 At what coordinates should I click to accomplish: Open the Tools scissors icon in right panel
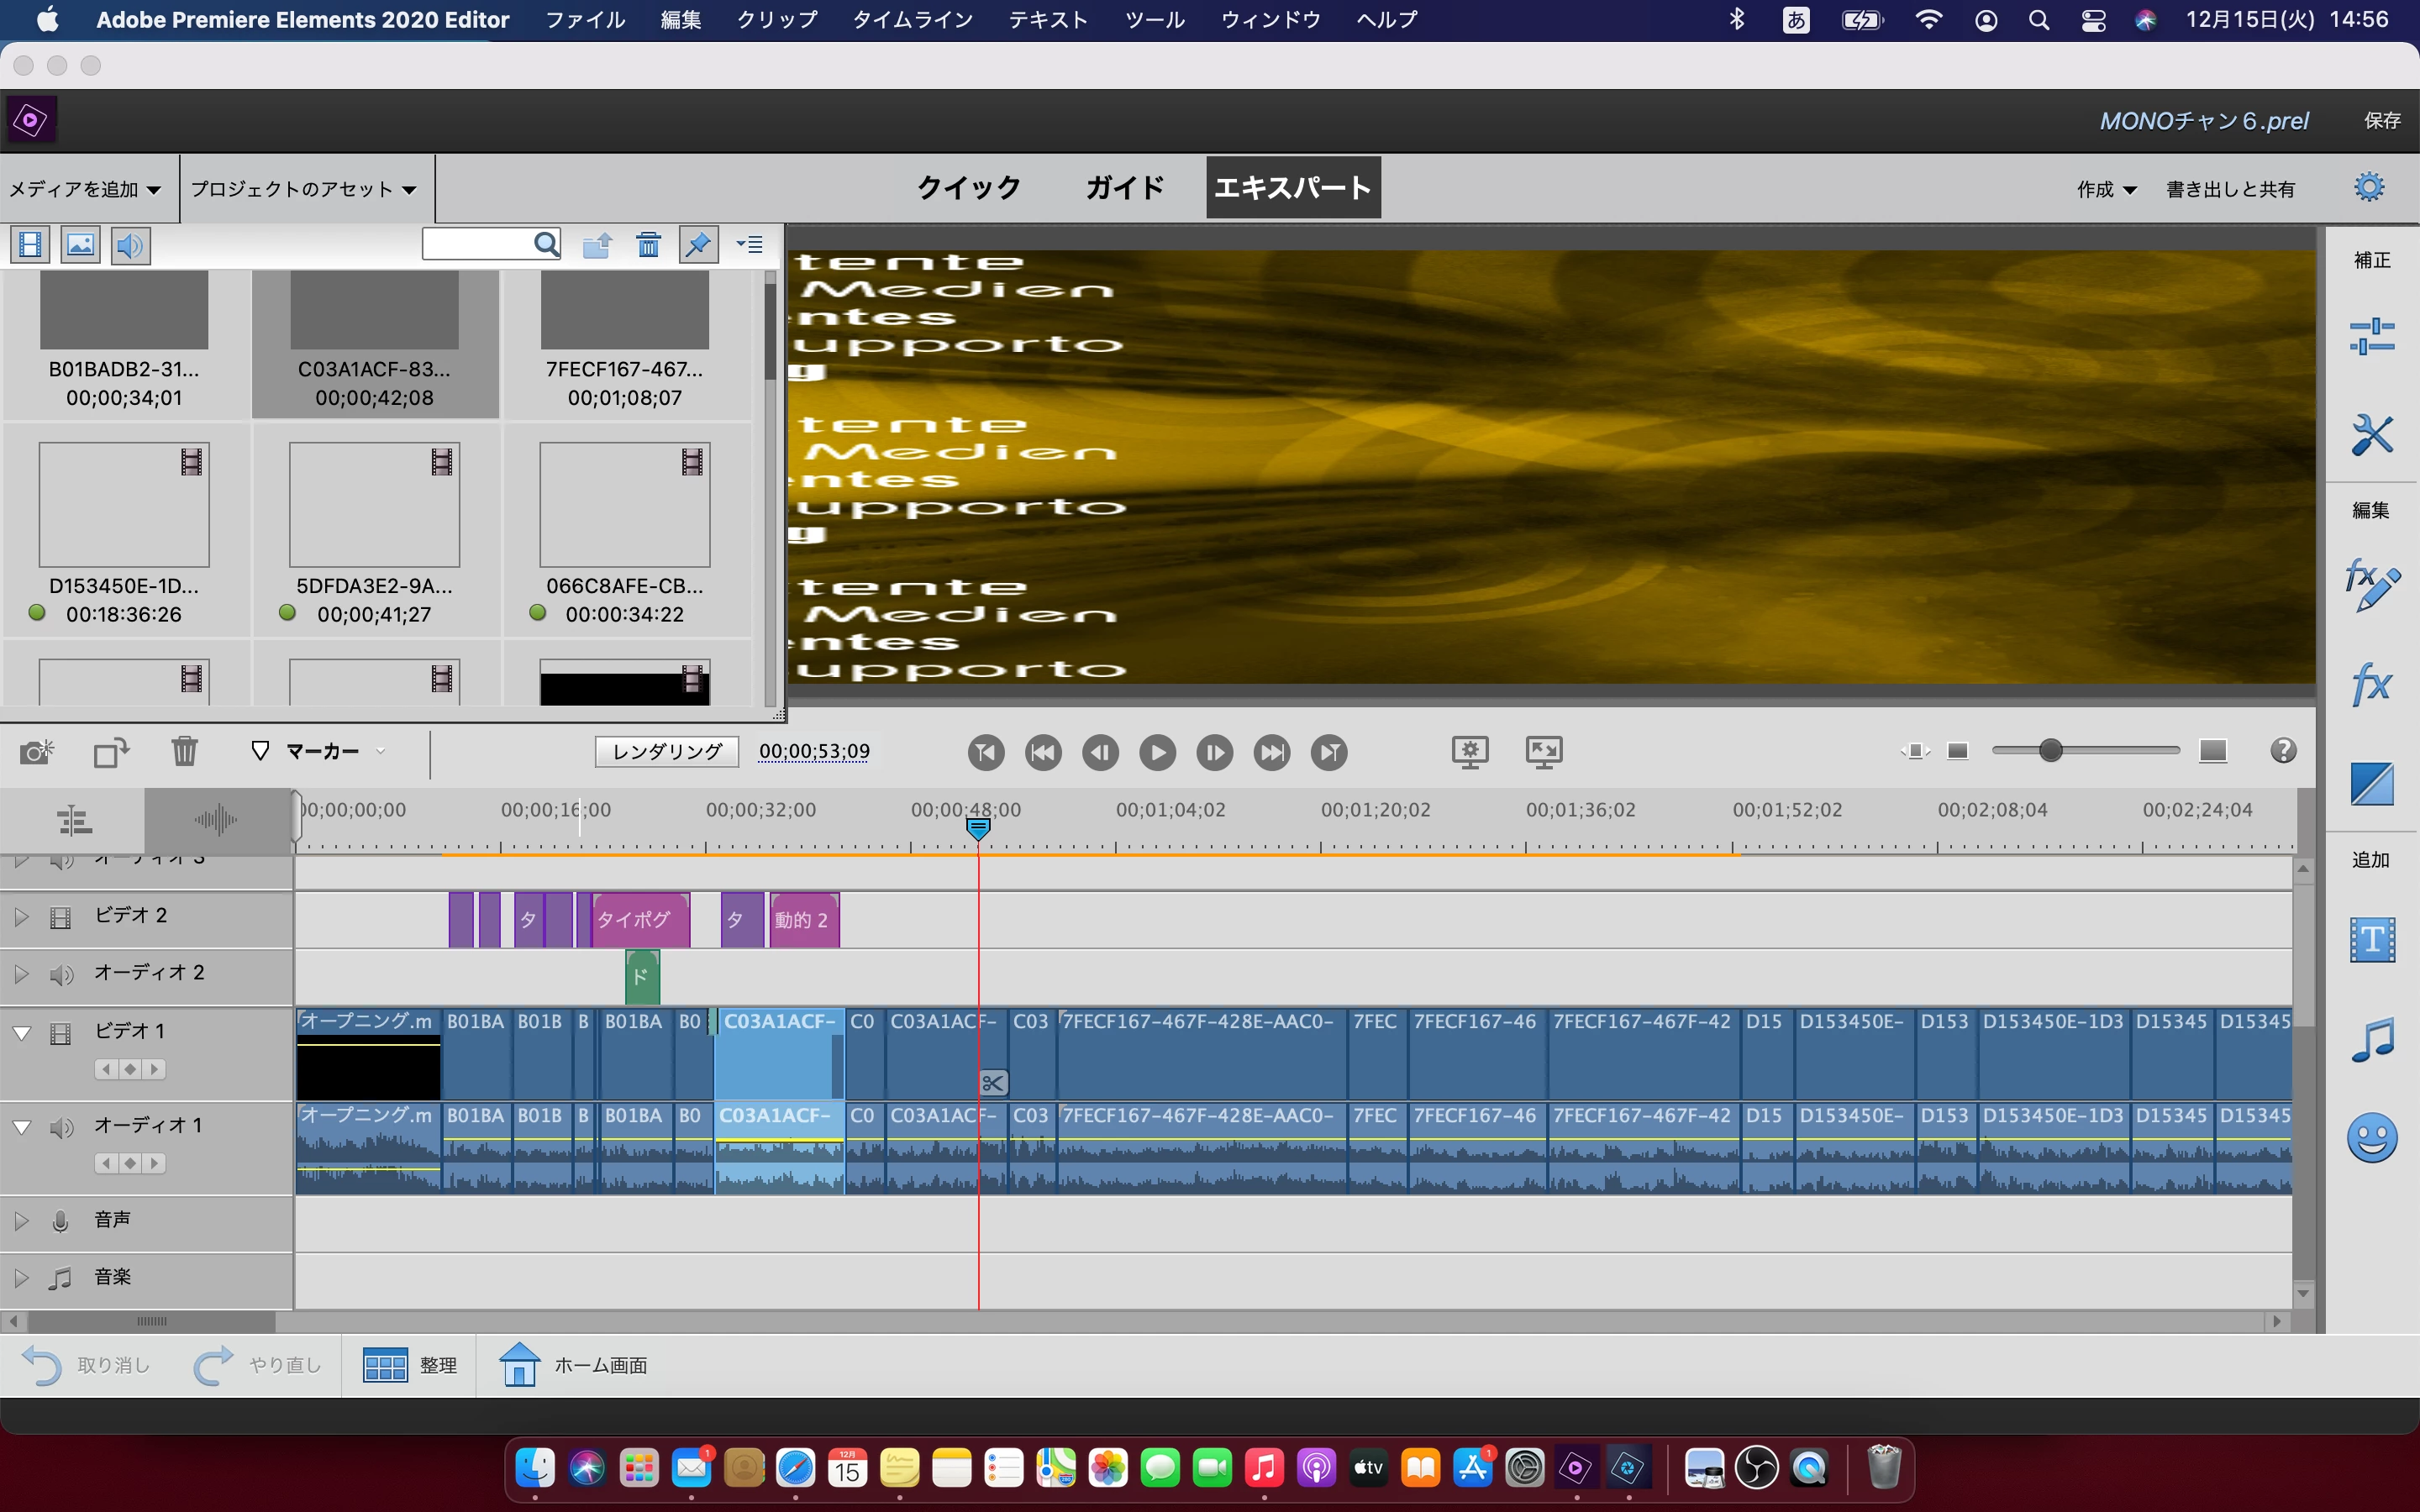pos(2371,435)
